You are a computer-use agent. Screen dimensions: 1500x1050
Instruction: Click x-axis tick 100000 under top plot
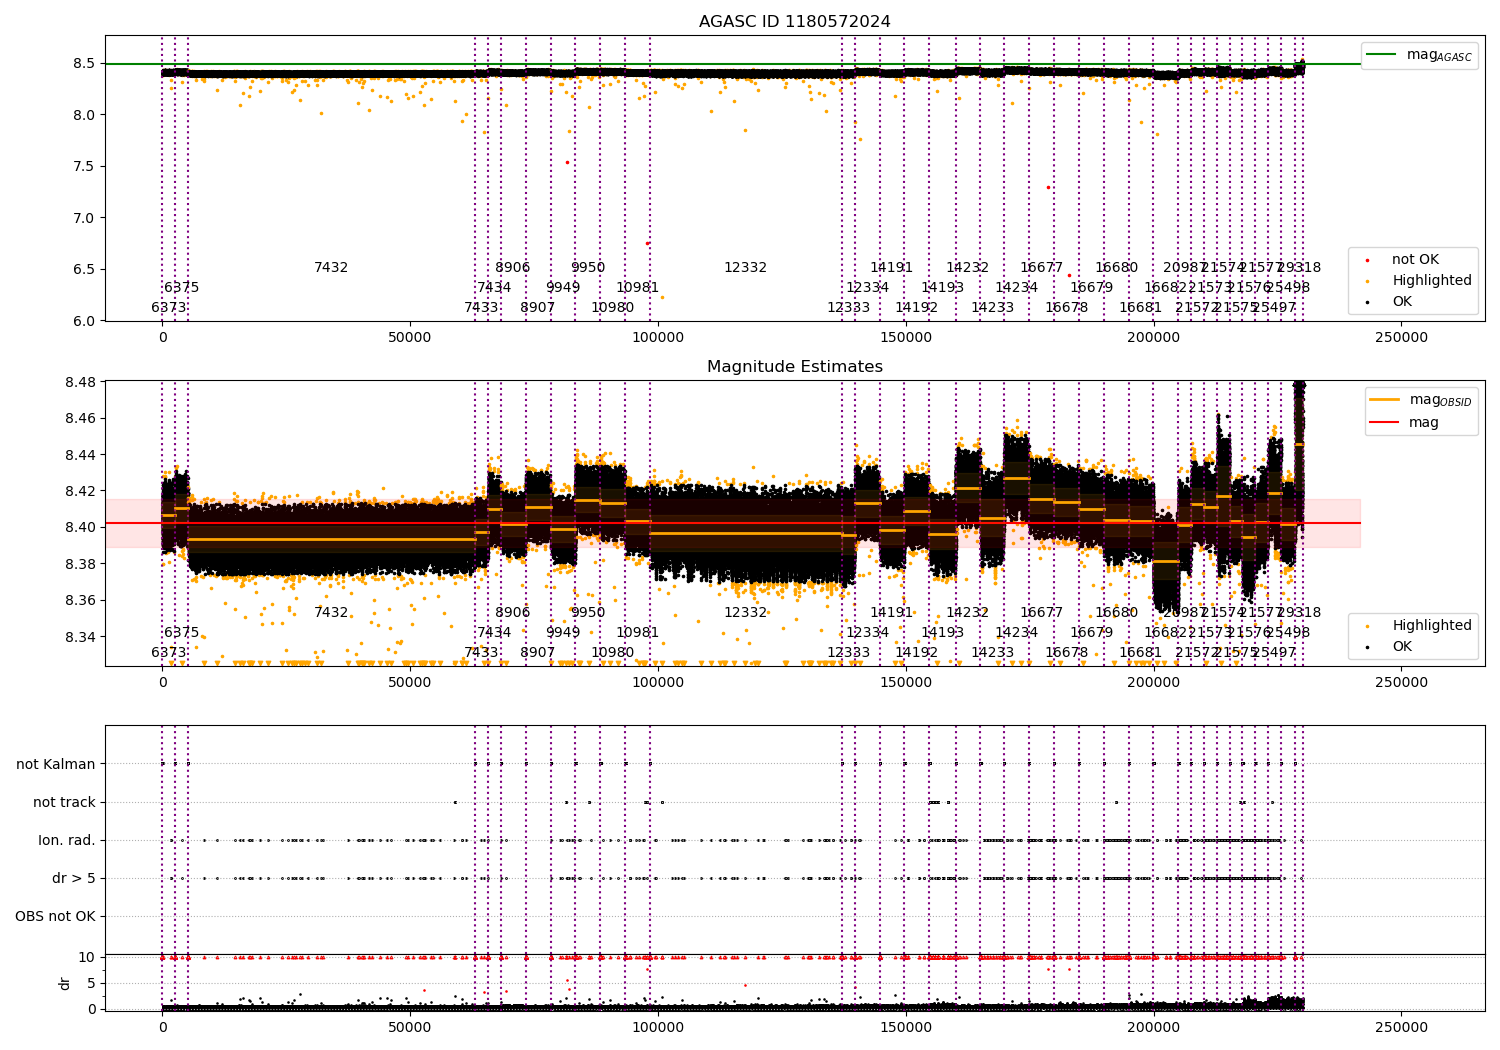click(657, 338)
